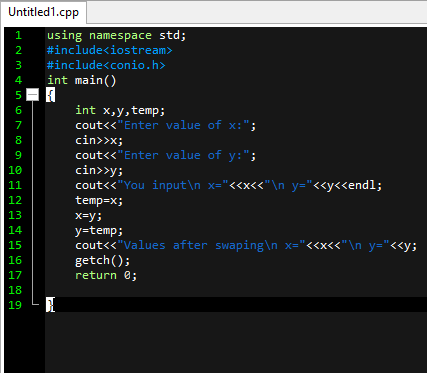
Task: Click line number 10 in gutter
Action: pyautogui.click(x=15, y=170)
